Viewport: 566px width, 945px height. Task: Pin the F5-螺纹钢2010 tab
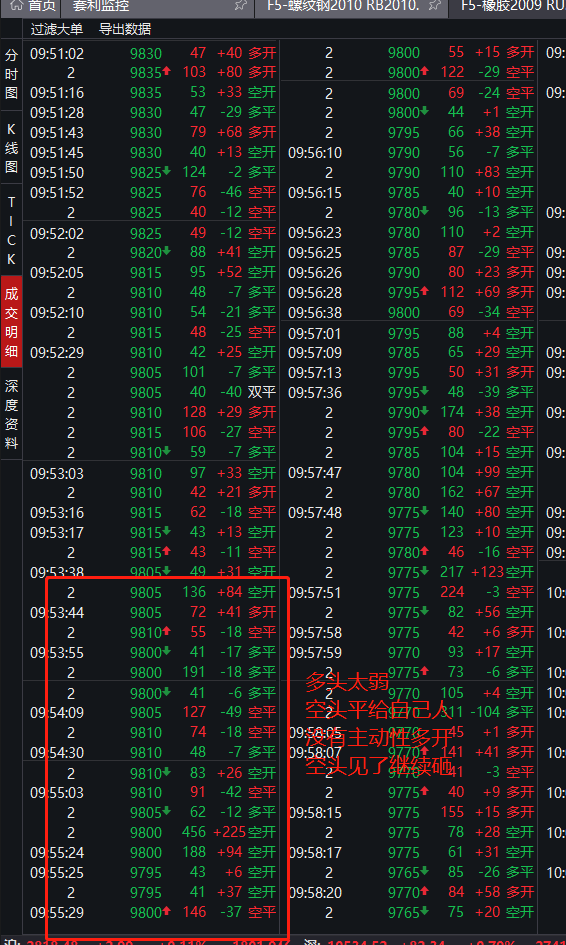click(x=435, y=6)
